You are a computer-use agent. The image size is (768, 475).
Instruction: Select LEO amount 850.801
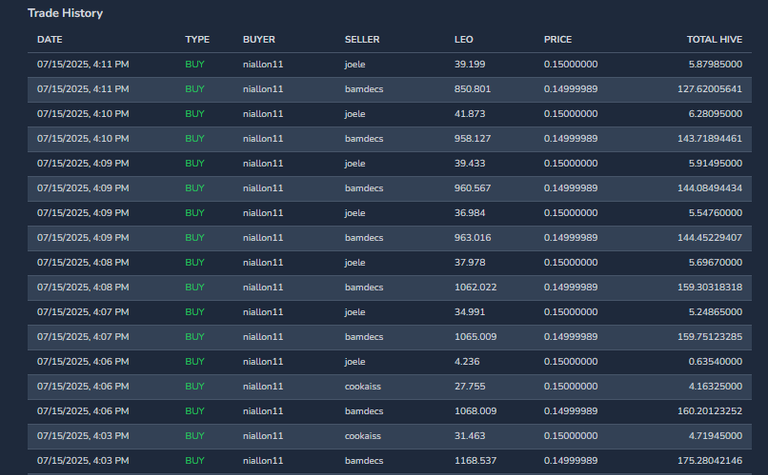point(473,89)
